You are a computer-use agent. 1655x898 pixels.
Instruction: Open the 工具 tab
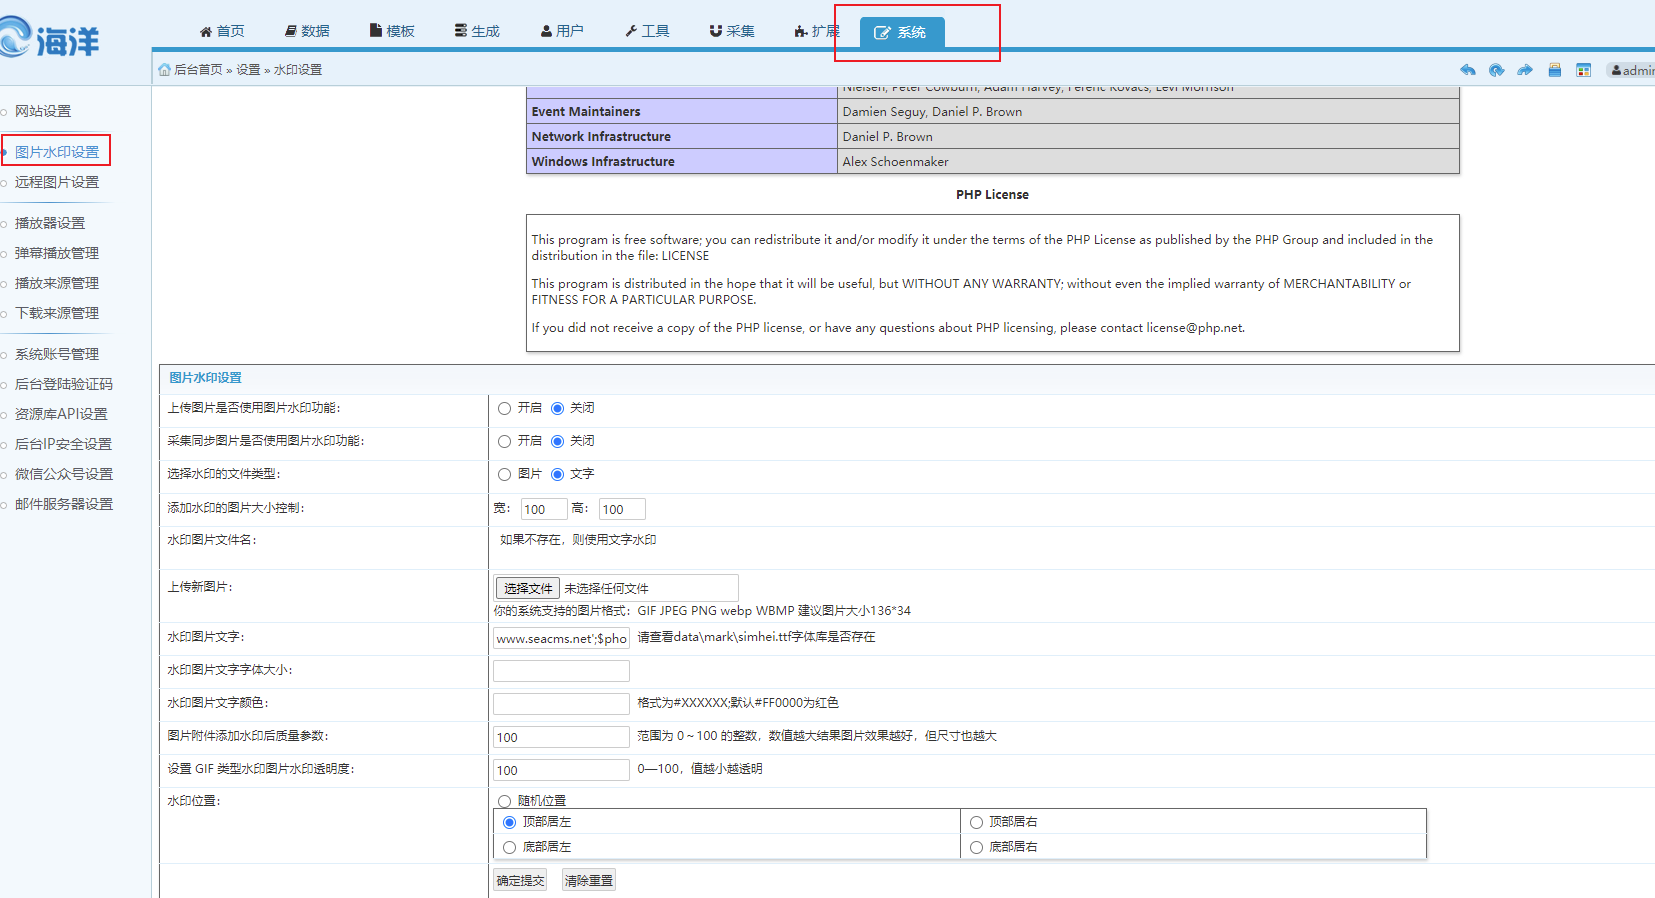(647, 32)
